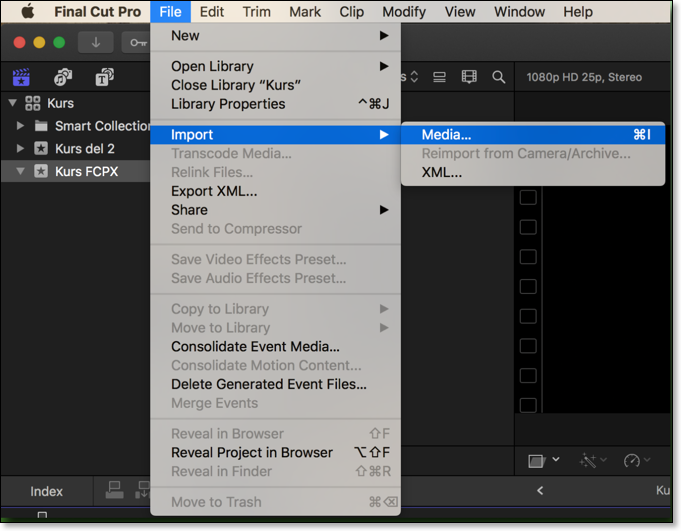Choose Close Library "Kurs"

coord(275,85)
